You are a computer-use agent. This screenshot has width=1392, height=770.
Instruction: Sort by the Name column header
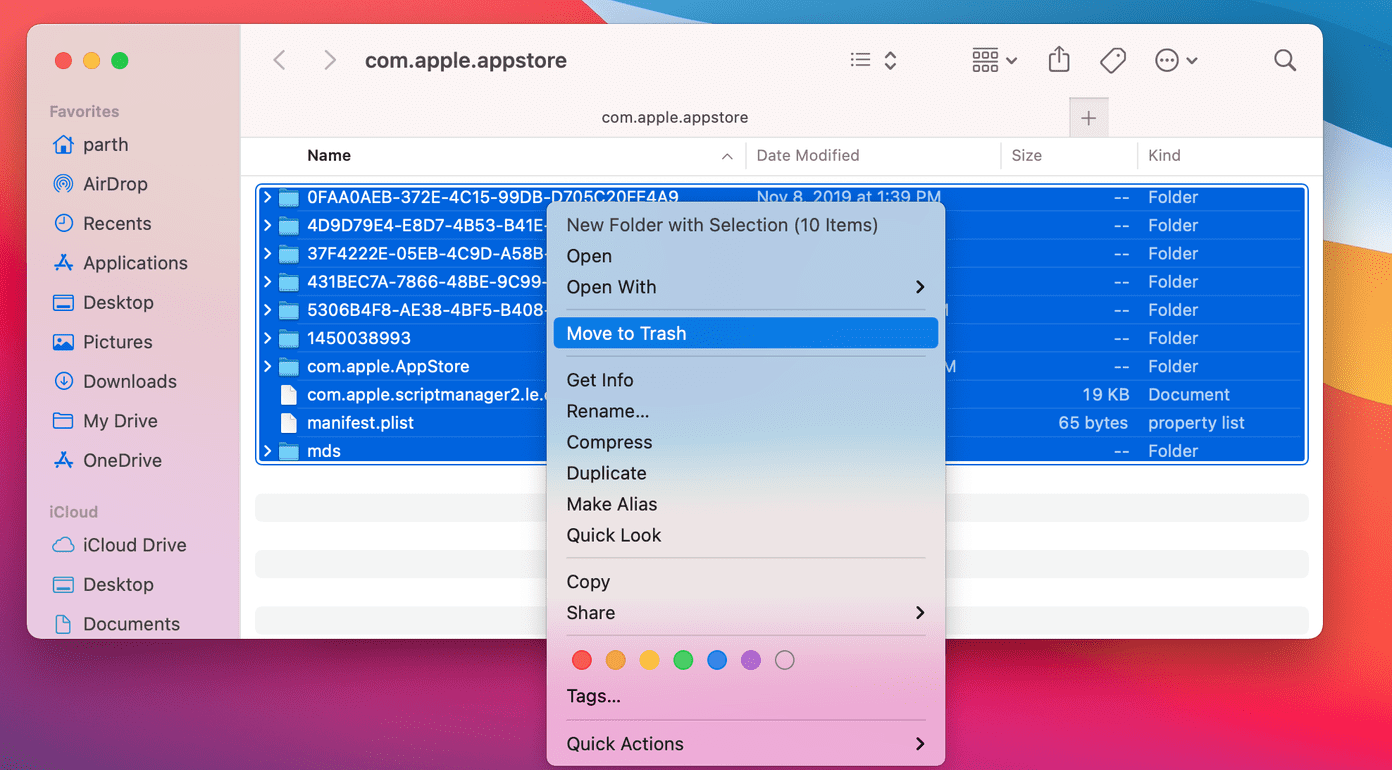pyautogui.click(x=329, y=155)
